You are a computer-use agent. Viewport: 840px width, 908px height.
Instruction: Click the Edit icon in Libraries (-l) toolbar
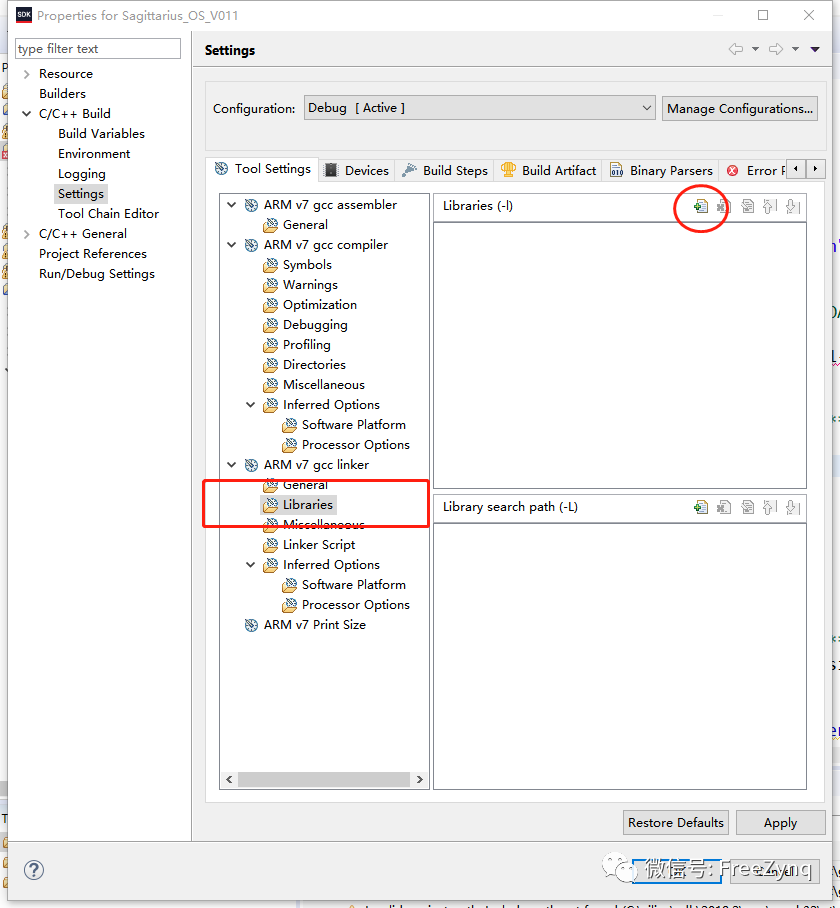coord(747,206)
